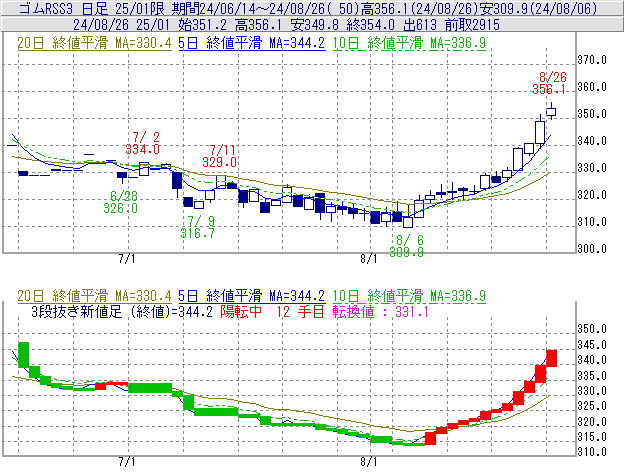Click upper chart 5日 終値平滑 MA=344.2 legend

point(252,43)
